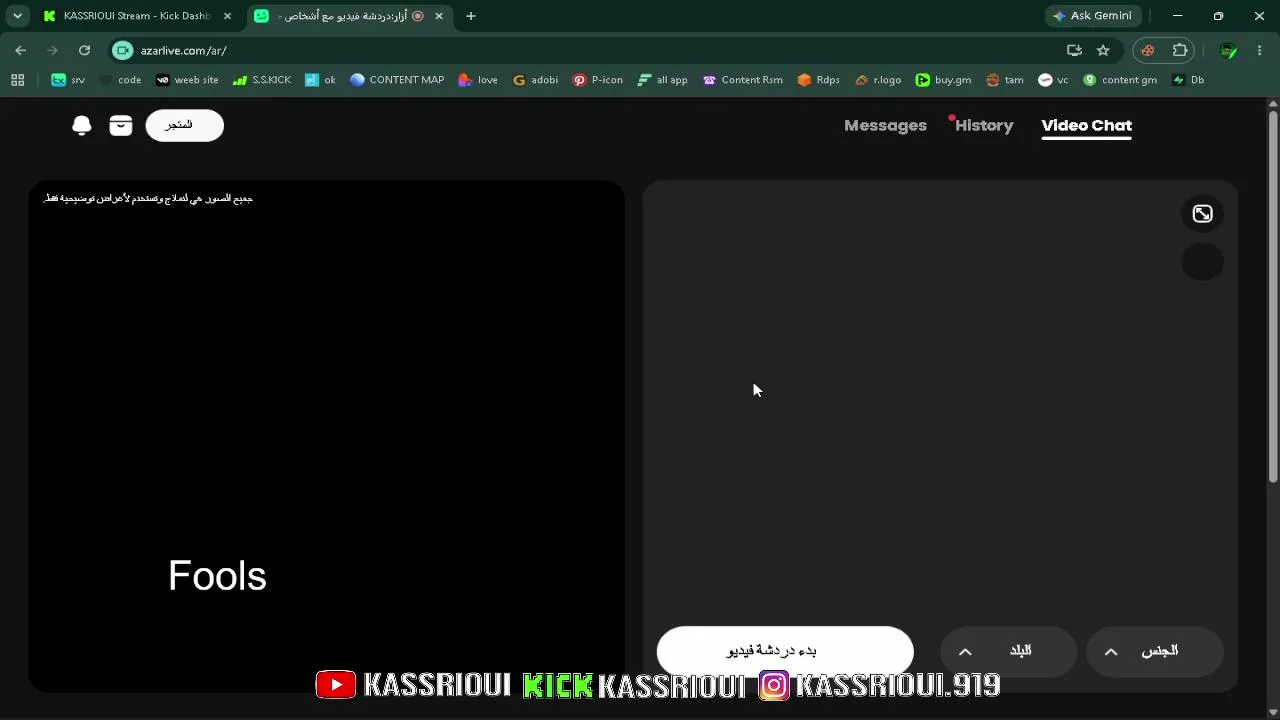Close the Azar video chat tab

coord(438,16)
